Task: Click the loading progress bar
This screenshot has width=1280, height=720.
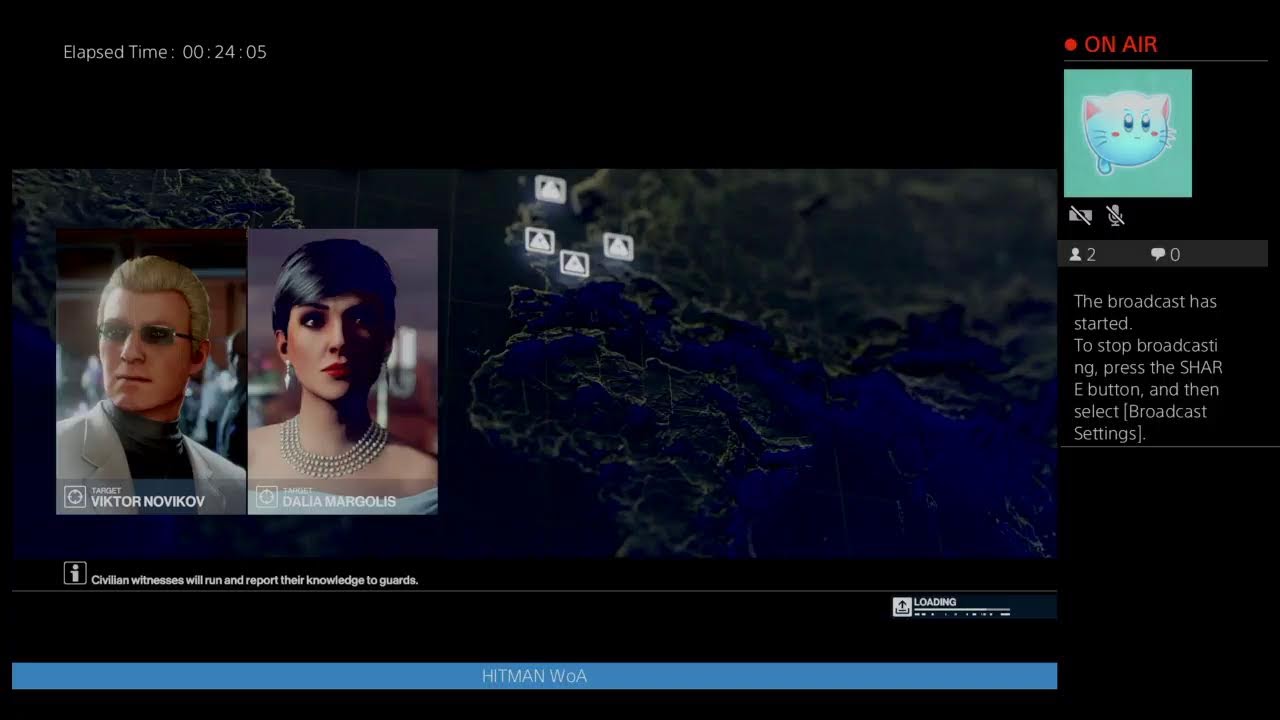Action: (962, 612)
